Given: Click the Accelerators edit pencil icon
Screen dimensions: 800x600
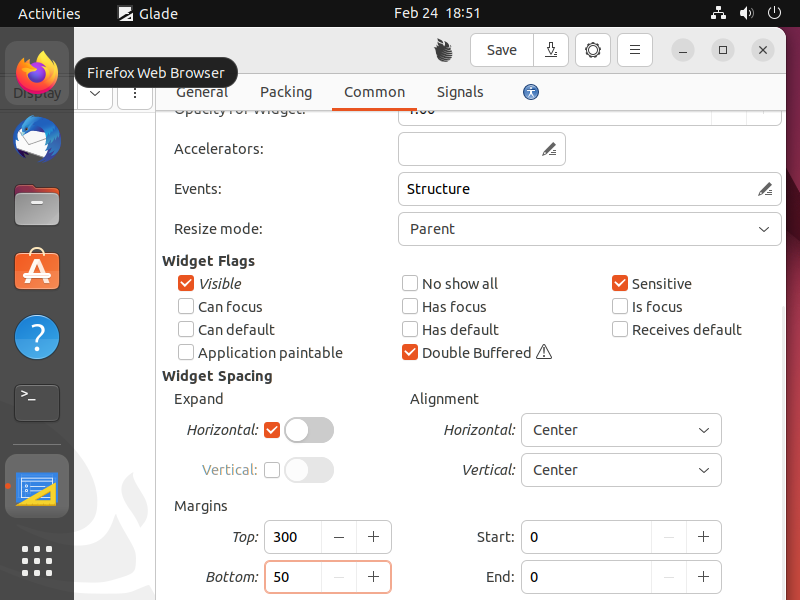Looking at the screenshot, I should 549,150.
